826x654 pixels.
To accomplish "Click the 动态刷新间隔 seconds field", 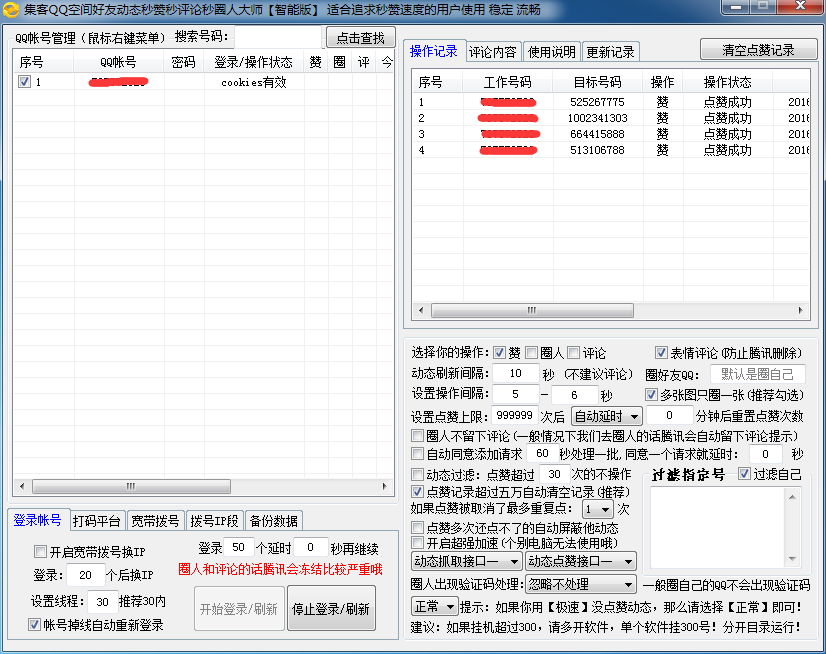I will coord(516,373).
